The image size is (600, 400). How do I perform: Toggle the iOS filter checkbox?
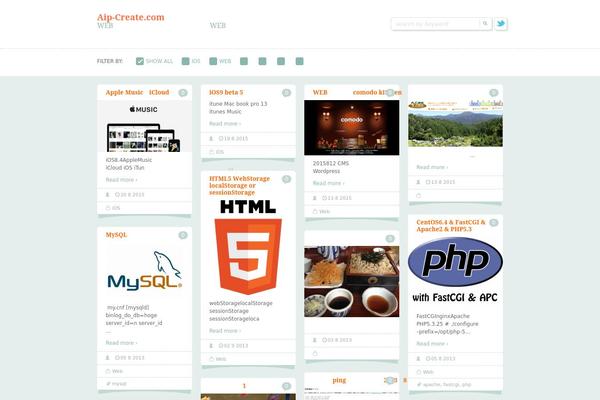[186, 61]
